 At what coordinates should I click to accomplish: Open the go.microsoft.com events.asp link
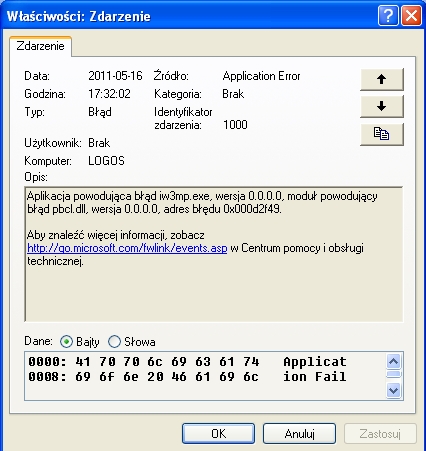(x=127, y=248)
